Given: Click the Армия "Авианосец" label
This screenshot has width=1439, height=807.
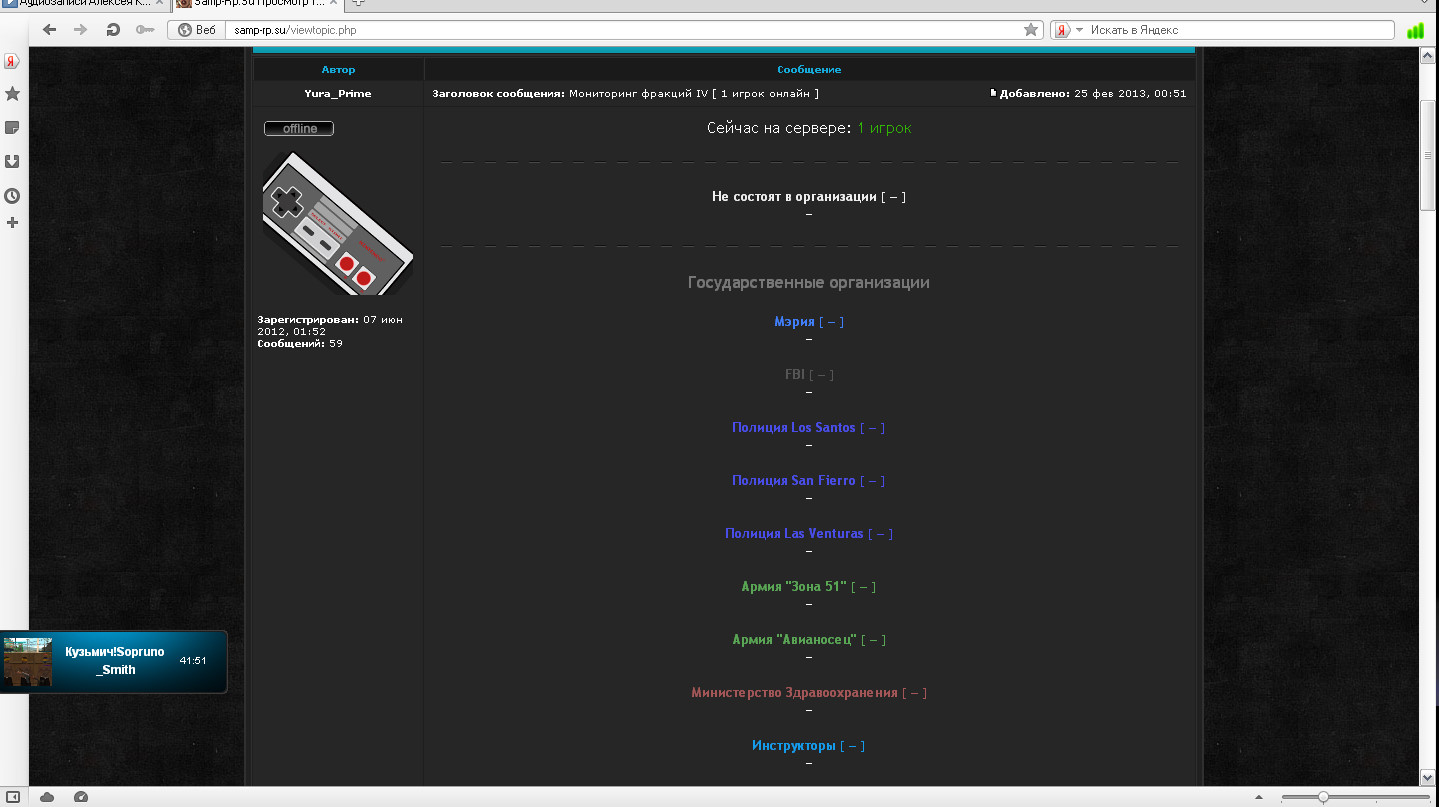Looking at the screenshot, I should point(795,640).
